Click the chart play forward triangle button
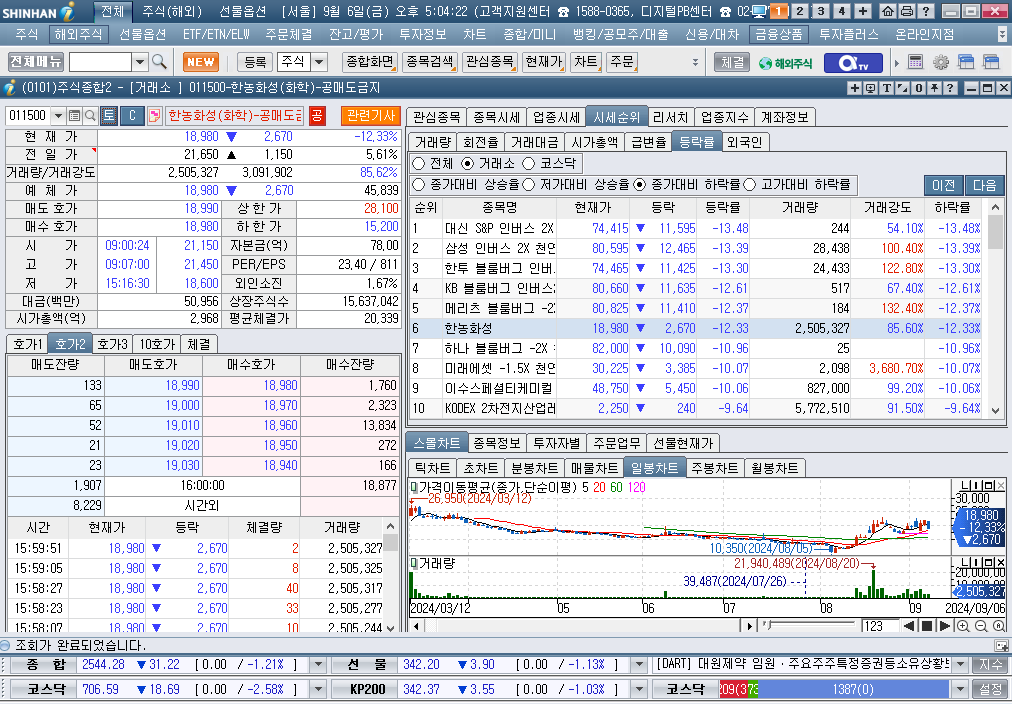The width and height of the screenshot is (1012, 704). [x=944, y=626]
